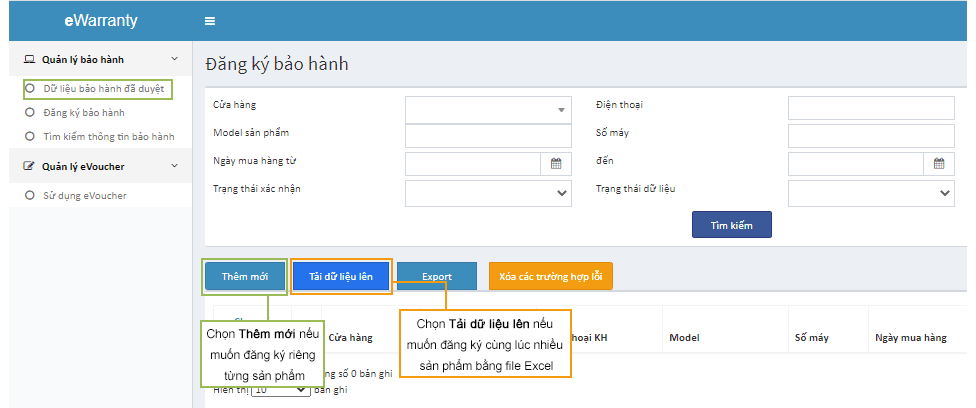
Task: Expand the Trạng thái dữ liệu dropdown
Action: (870, 193)
